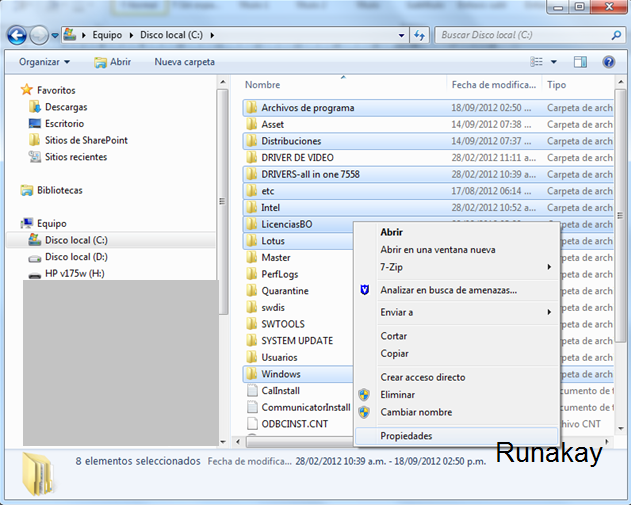Screen dimensions: 631x505
Task: Select the SYSTEM UPDATE folder name
Action: pos(297,341)
